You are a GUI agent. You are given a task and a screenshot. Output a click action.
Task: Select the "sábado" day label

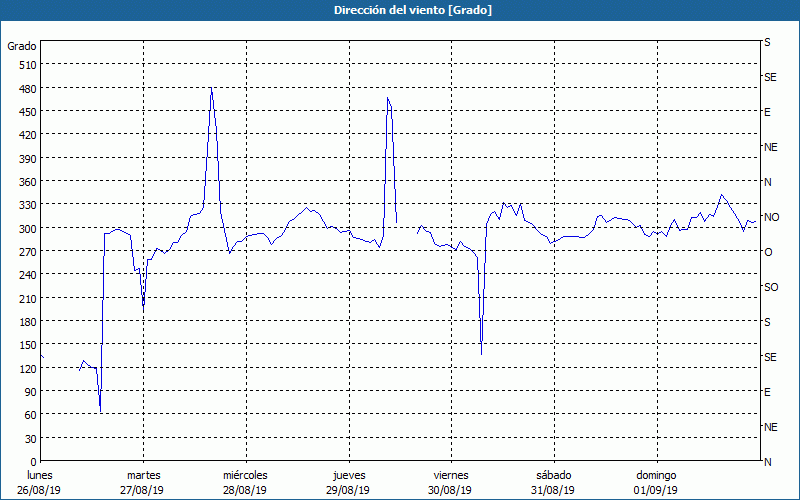pyautogui.click(x=554, y=475)
